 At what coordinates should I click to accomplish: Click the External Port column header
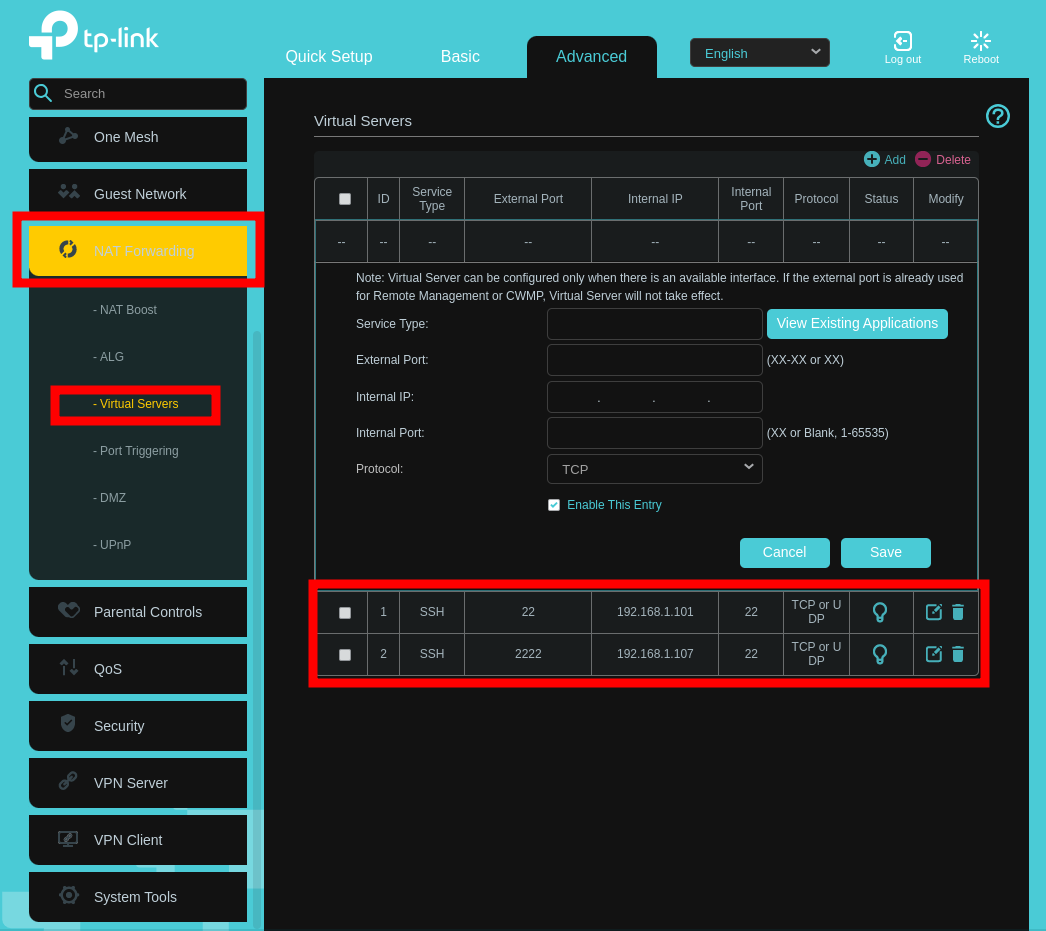(528, 199)
